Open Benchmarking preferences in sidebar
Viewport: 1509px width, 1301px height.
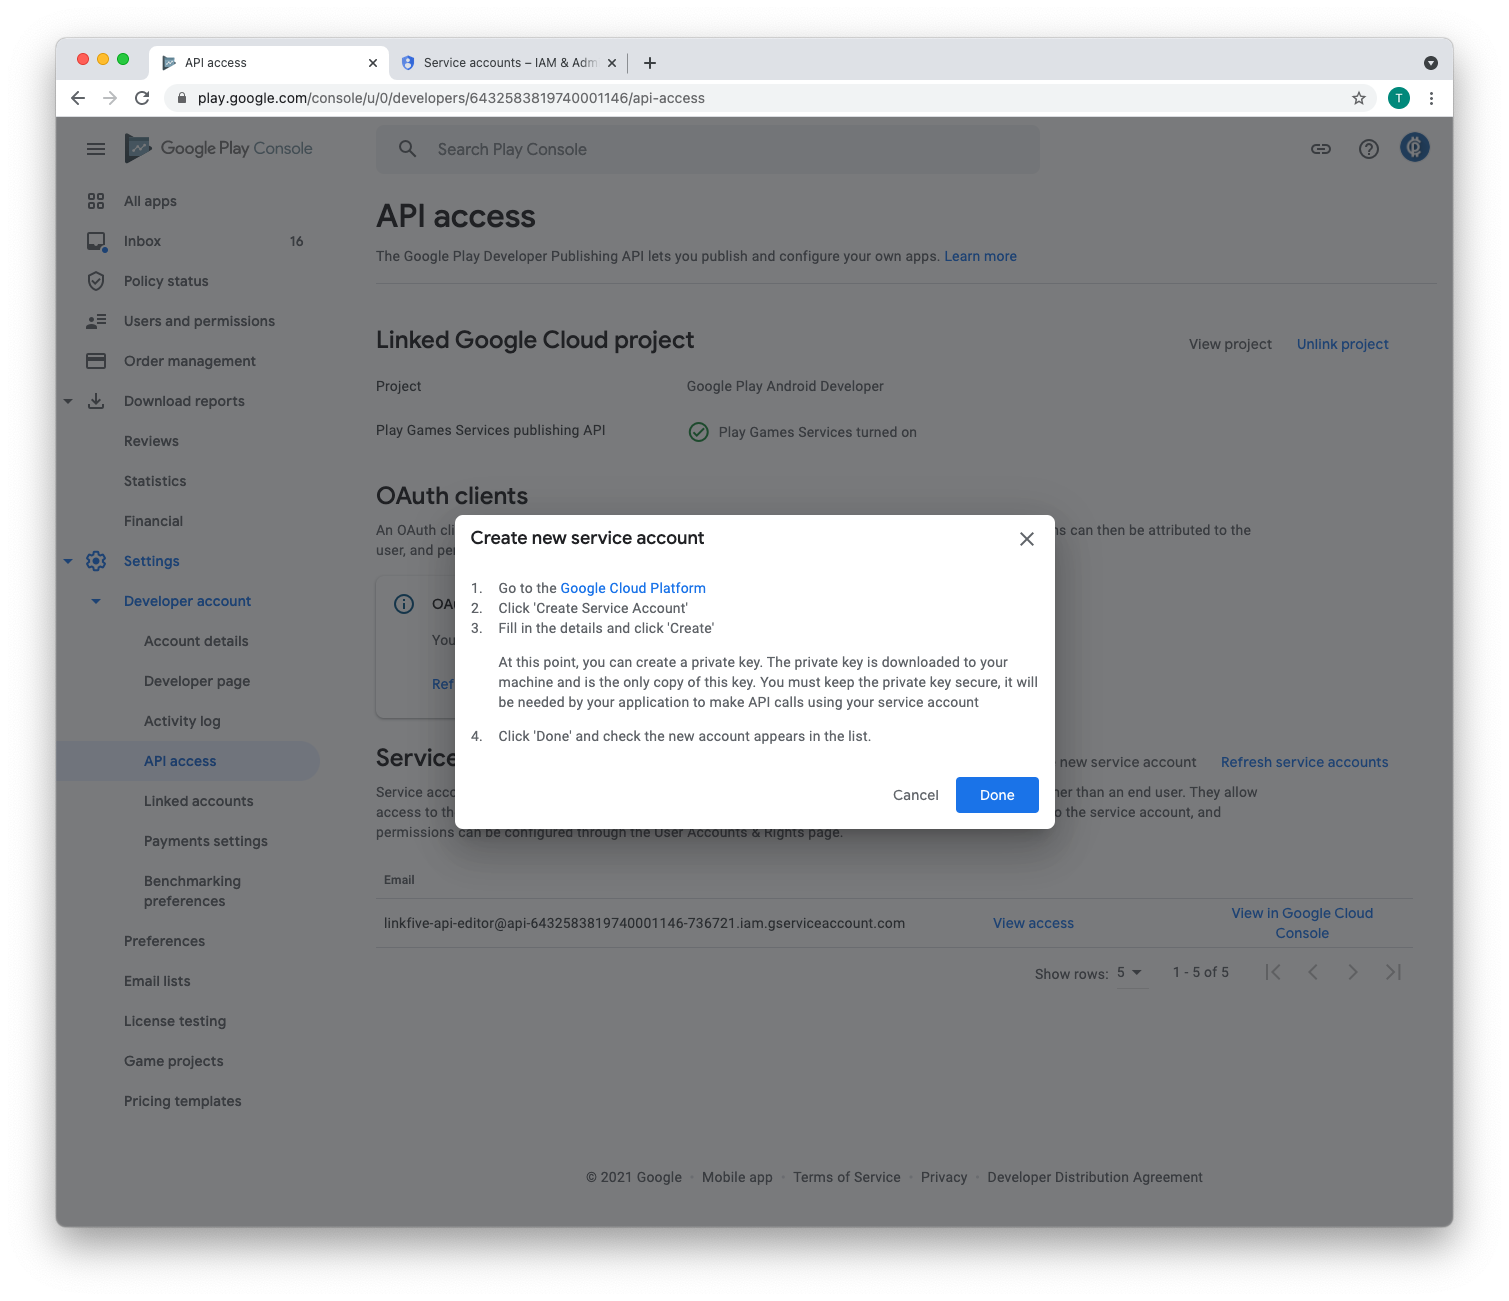click(x=192, y=891)
